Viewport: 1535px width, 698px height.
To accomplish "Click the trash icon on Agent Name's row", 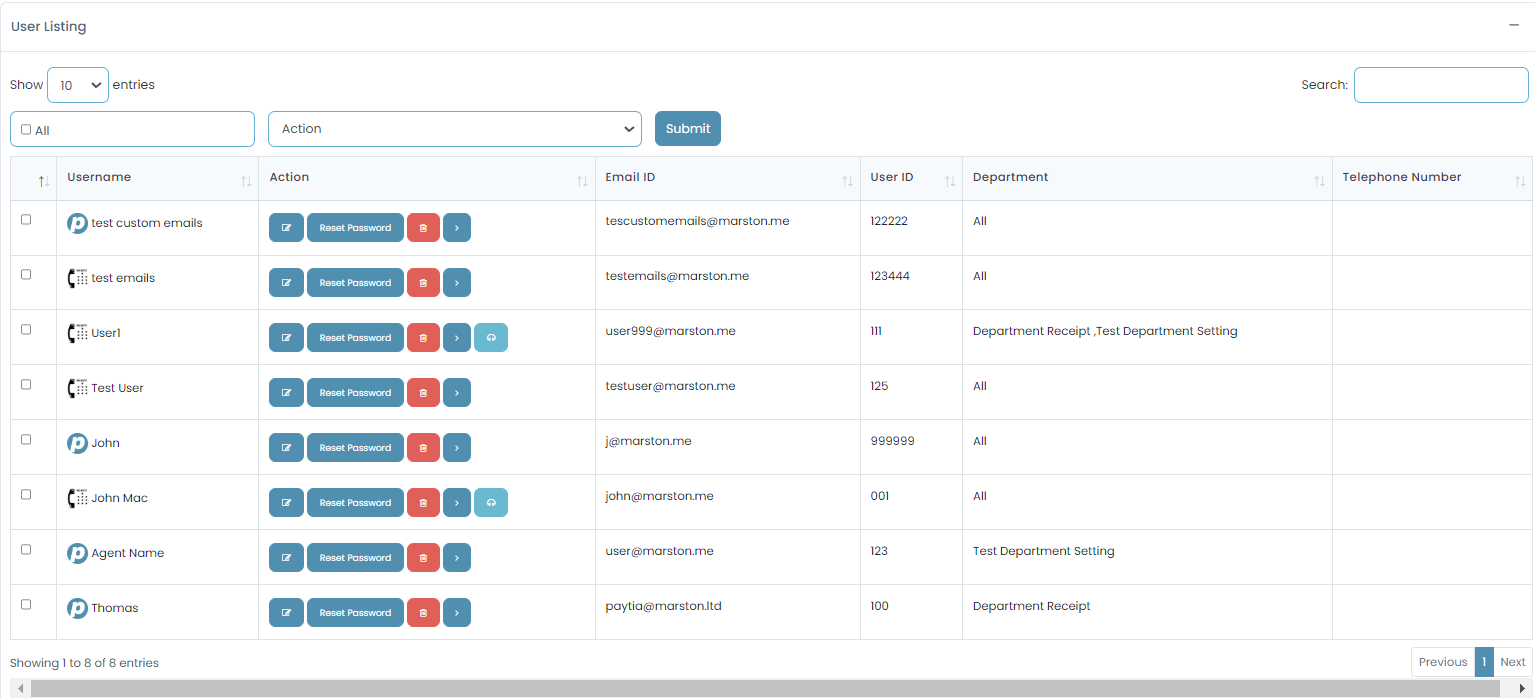I will click(422, 557).
